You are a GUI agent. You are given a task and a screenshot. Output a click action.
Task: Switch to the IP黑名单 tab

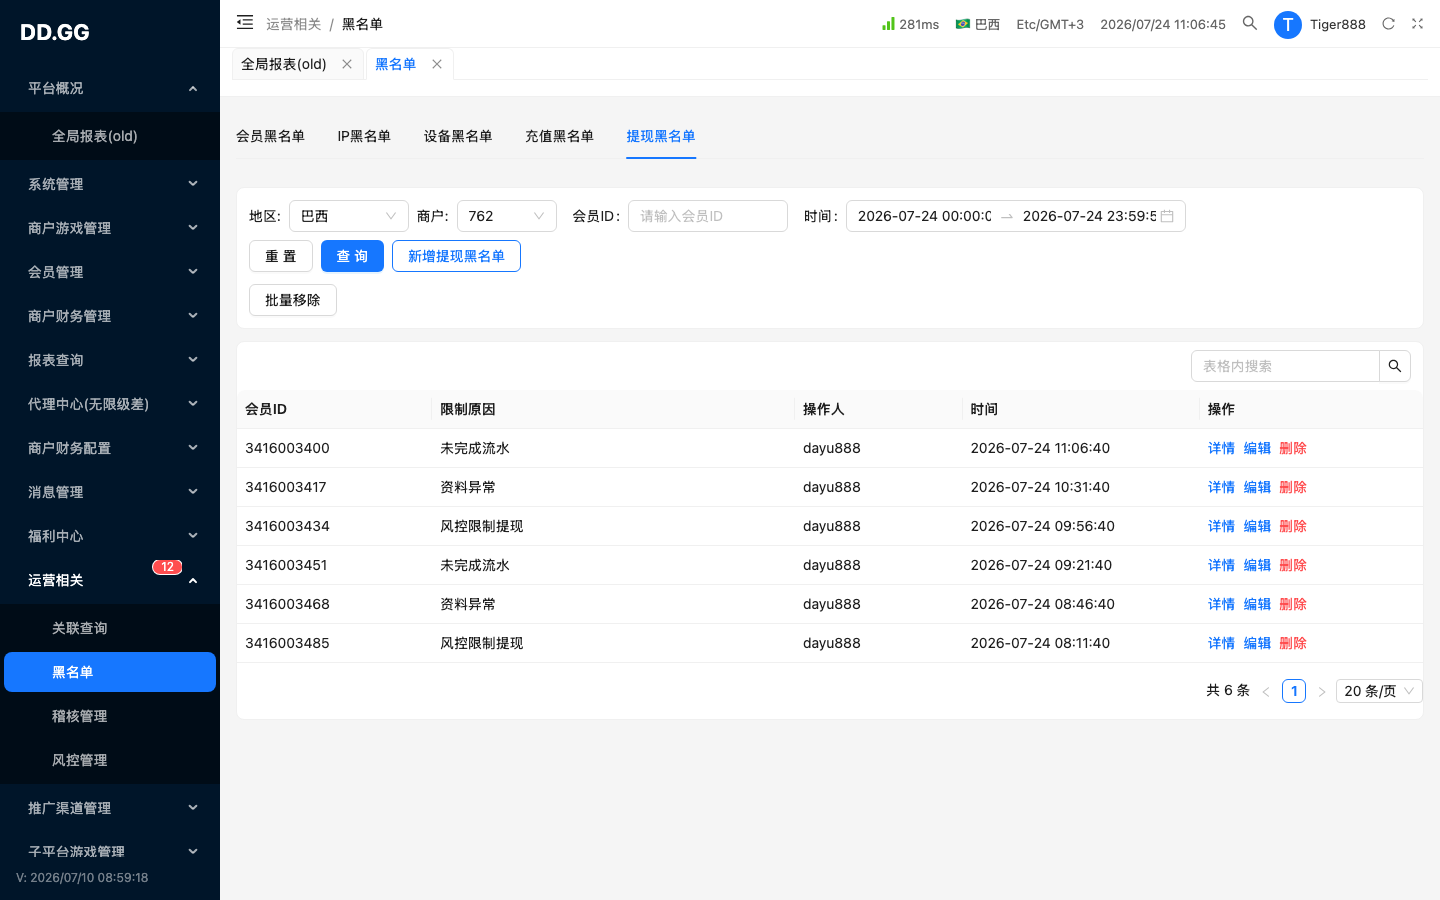364,136
